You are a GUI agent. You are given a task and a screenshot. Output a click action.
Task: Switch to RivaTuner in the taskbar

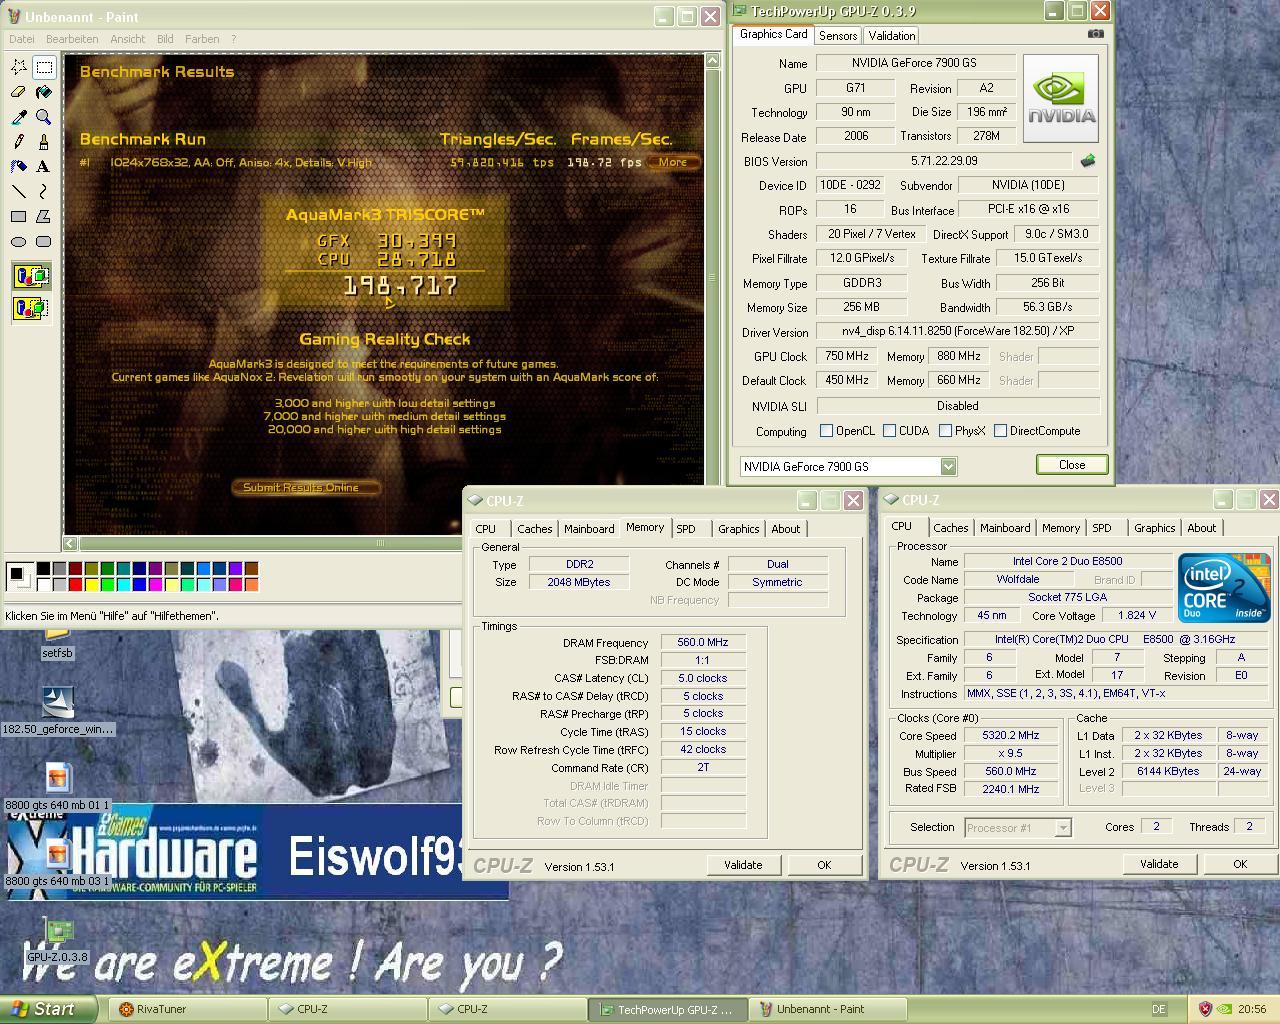coord(187,1009)
